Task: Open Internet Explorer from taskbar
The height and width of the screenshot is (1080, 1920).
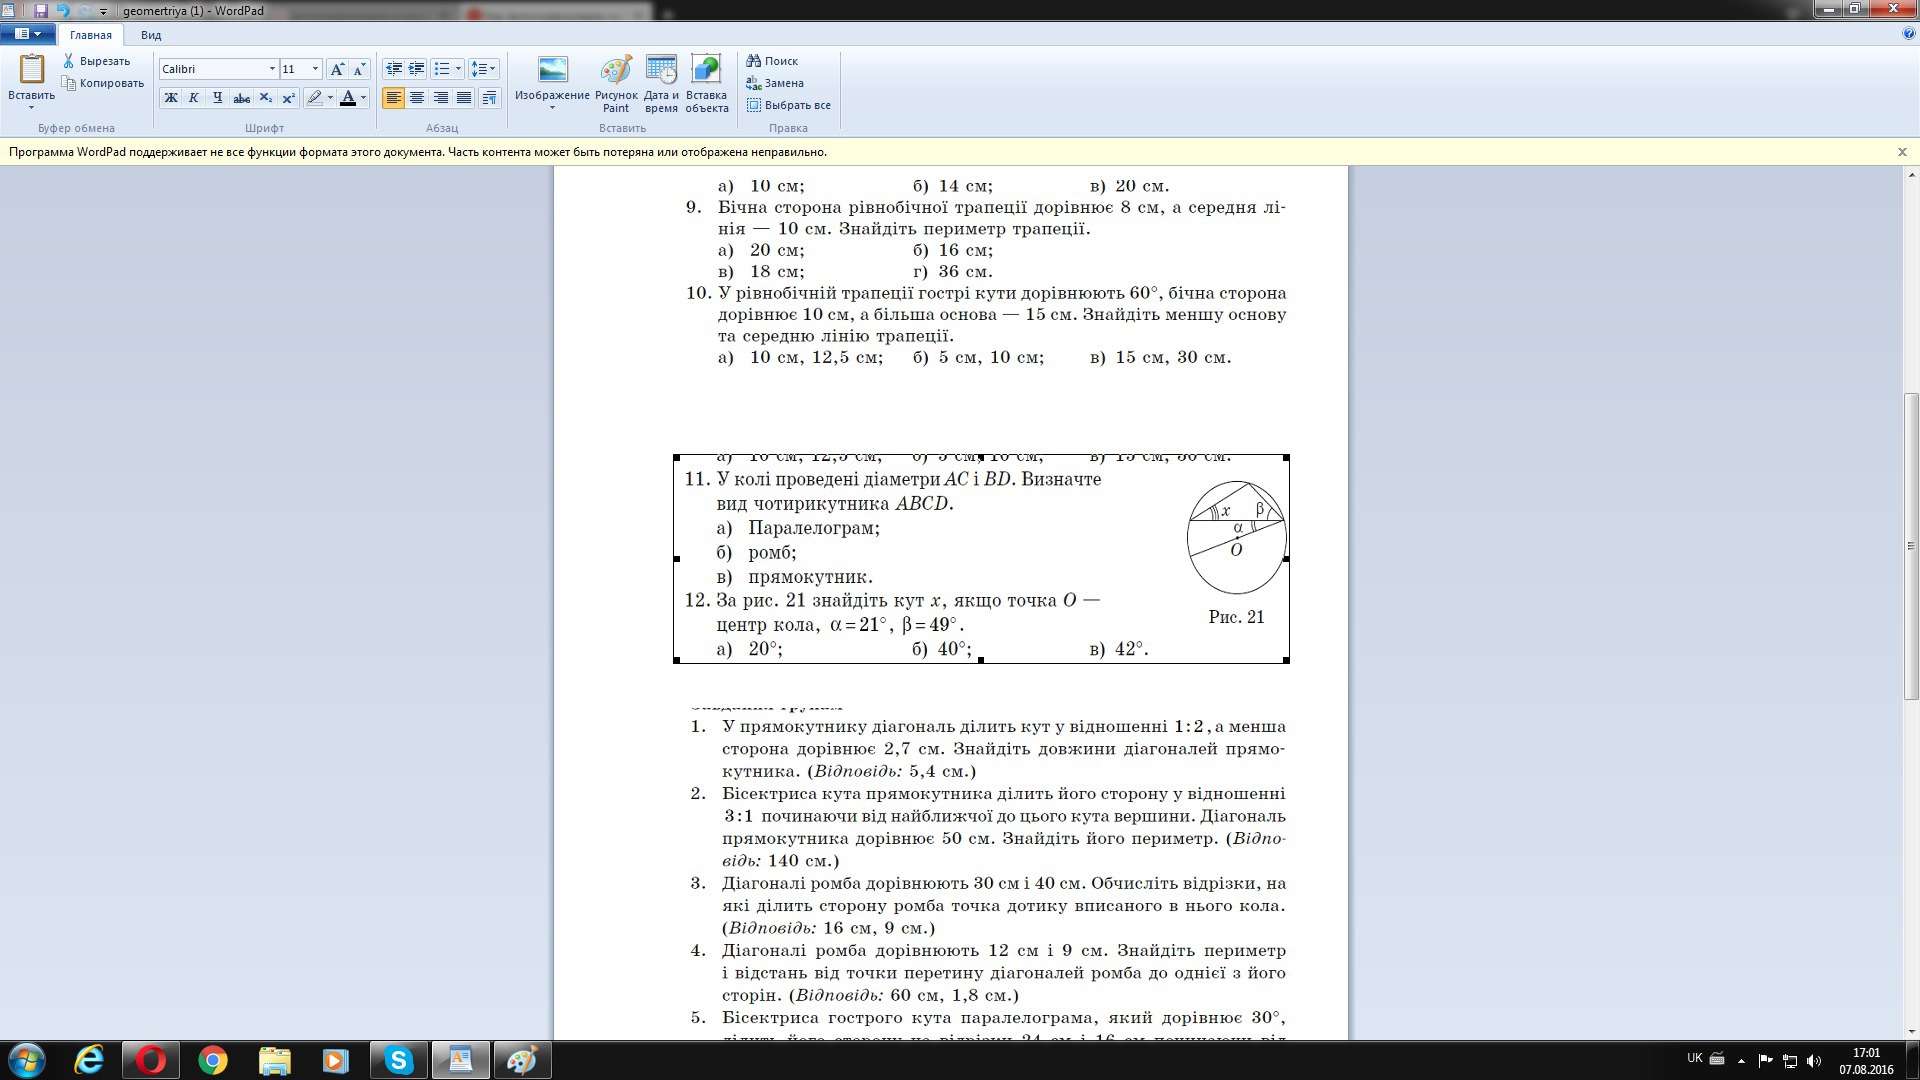Action: coord(89,1060)
